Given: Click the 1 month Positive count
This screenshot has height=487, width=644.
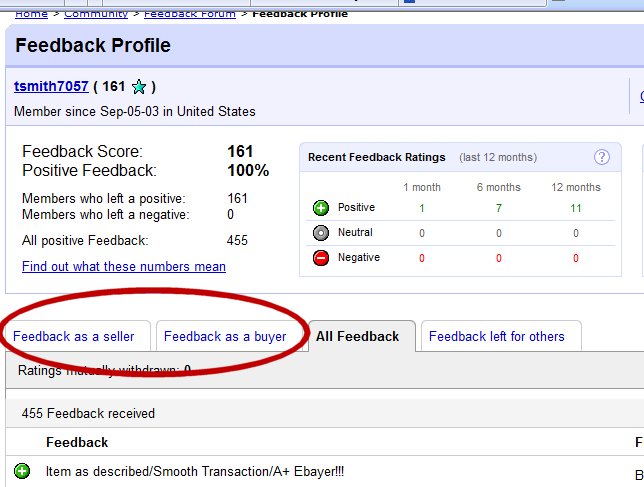Looking at the screenshot, I should [422, 208].
